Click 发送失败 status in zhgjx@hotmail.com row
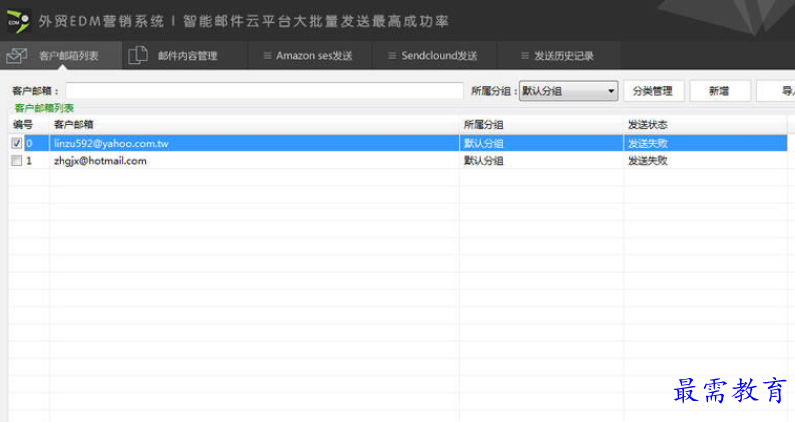The height and width of the screenshot is (422, 795). point(647,161)
